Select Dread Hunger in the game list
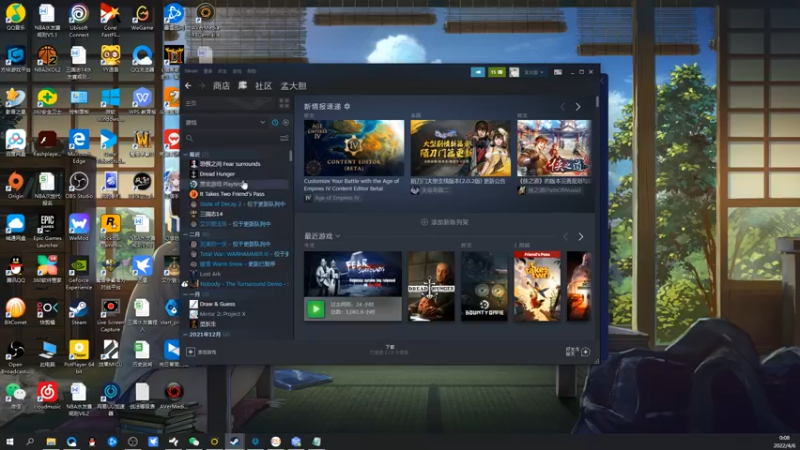 point(217,174)
